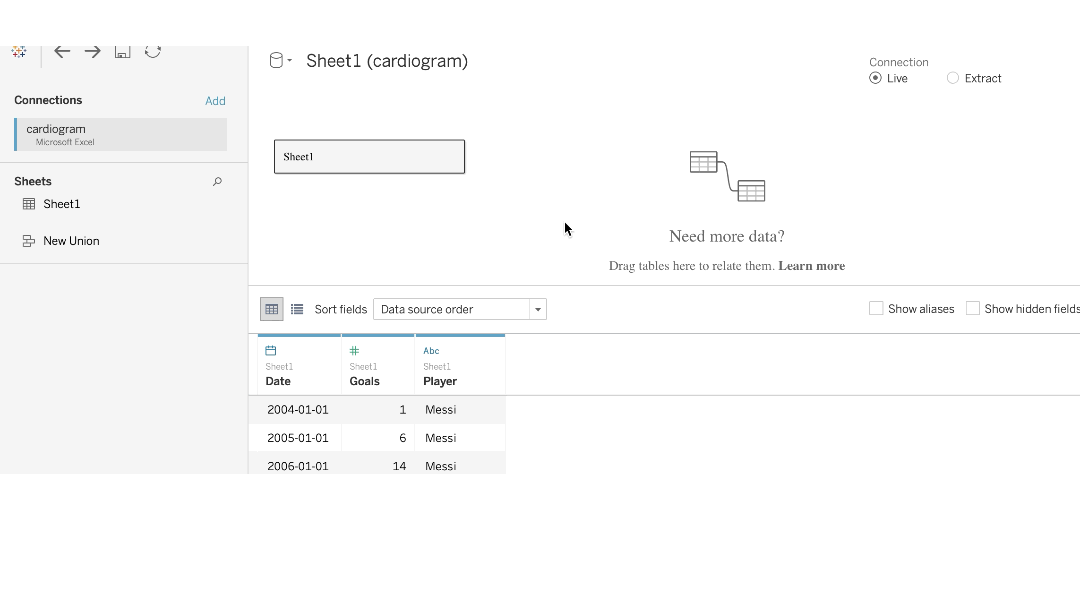Click the related tables illustration icon
The image size is (1080, 608).
(727, 176)
